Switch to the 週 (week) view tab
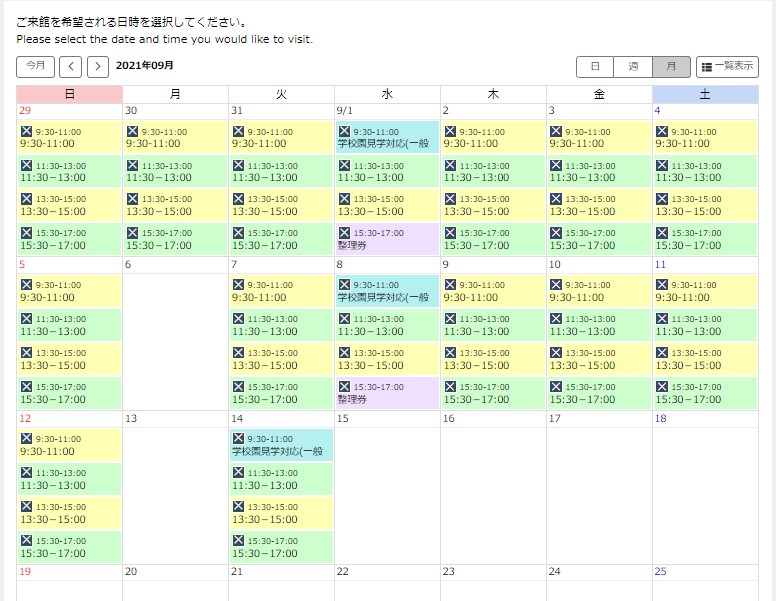This screenshot has height=601, width=776. [x=633, y=66]
